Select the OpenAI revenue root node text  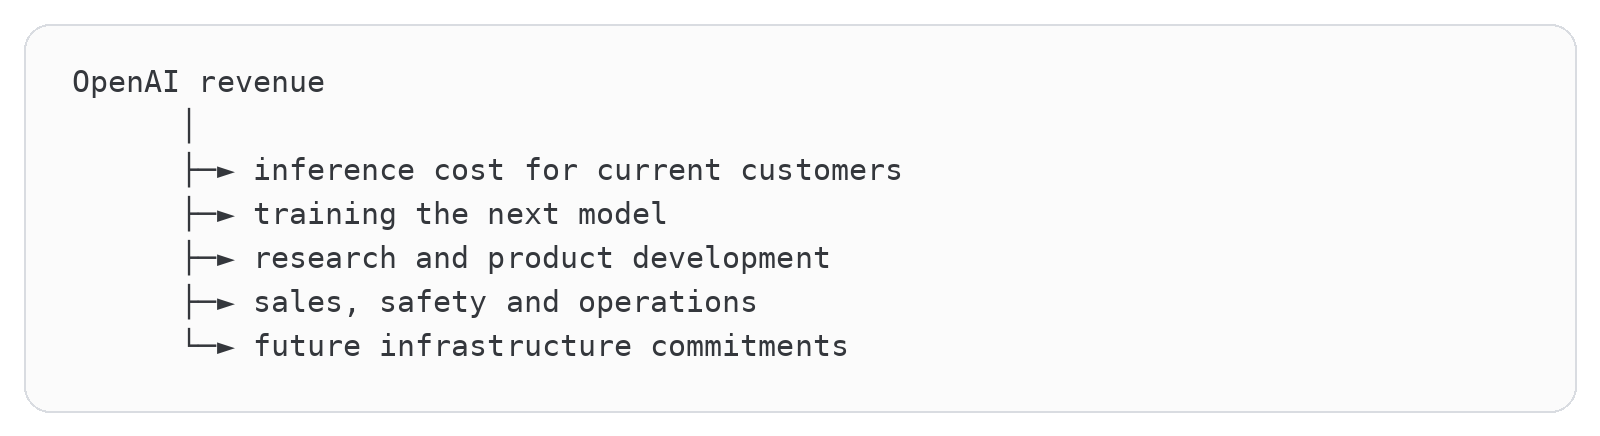click(x=199, y=82)
